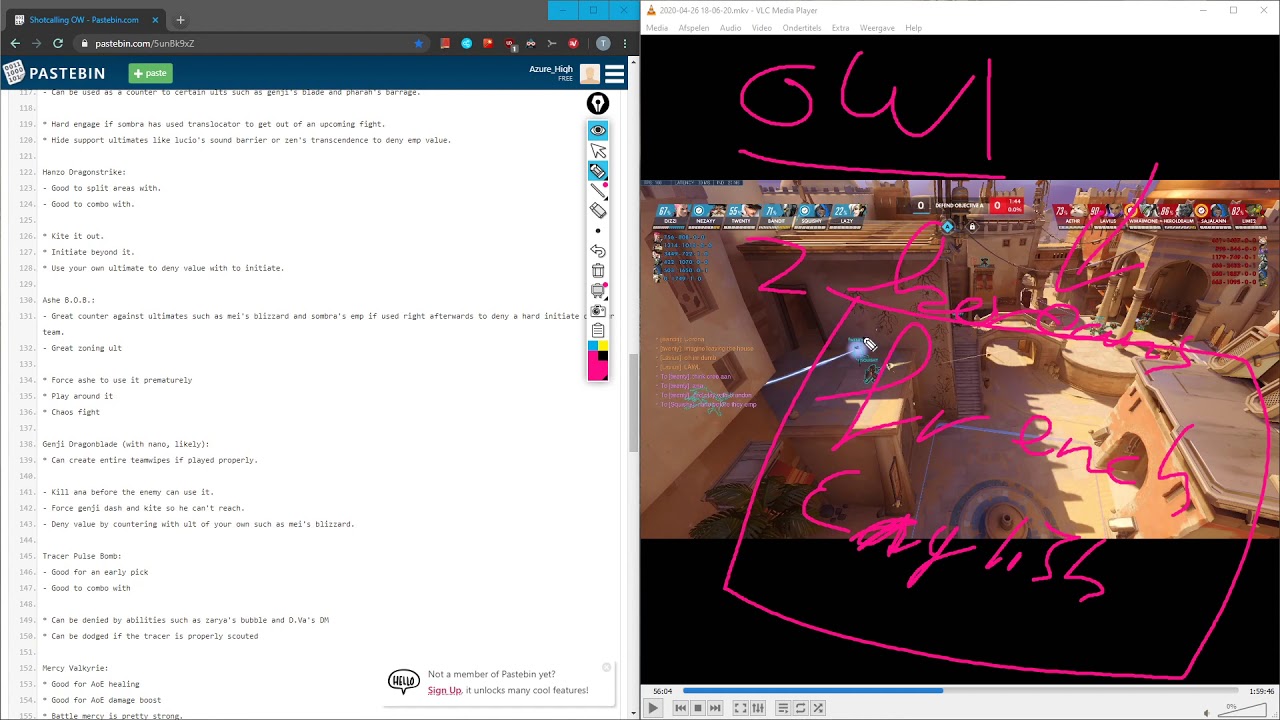Select the highlighter marker tool

(598, 171)
